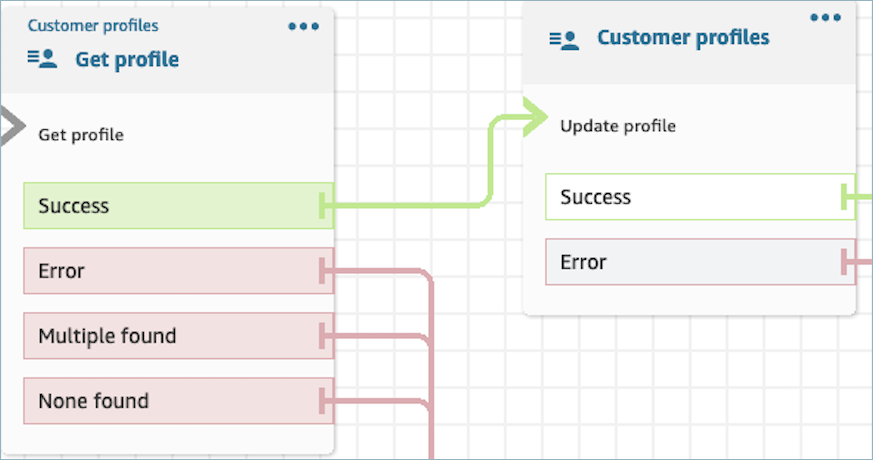Click the Error output connector on Update profile block
Screen dimensions: 873x460
tap(847, 262)
